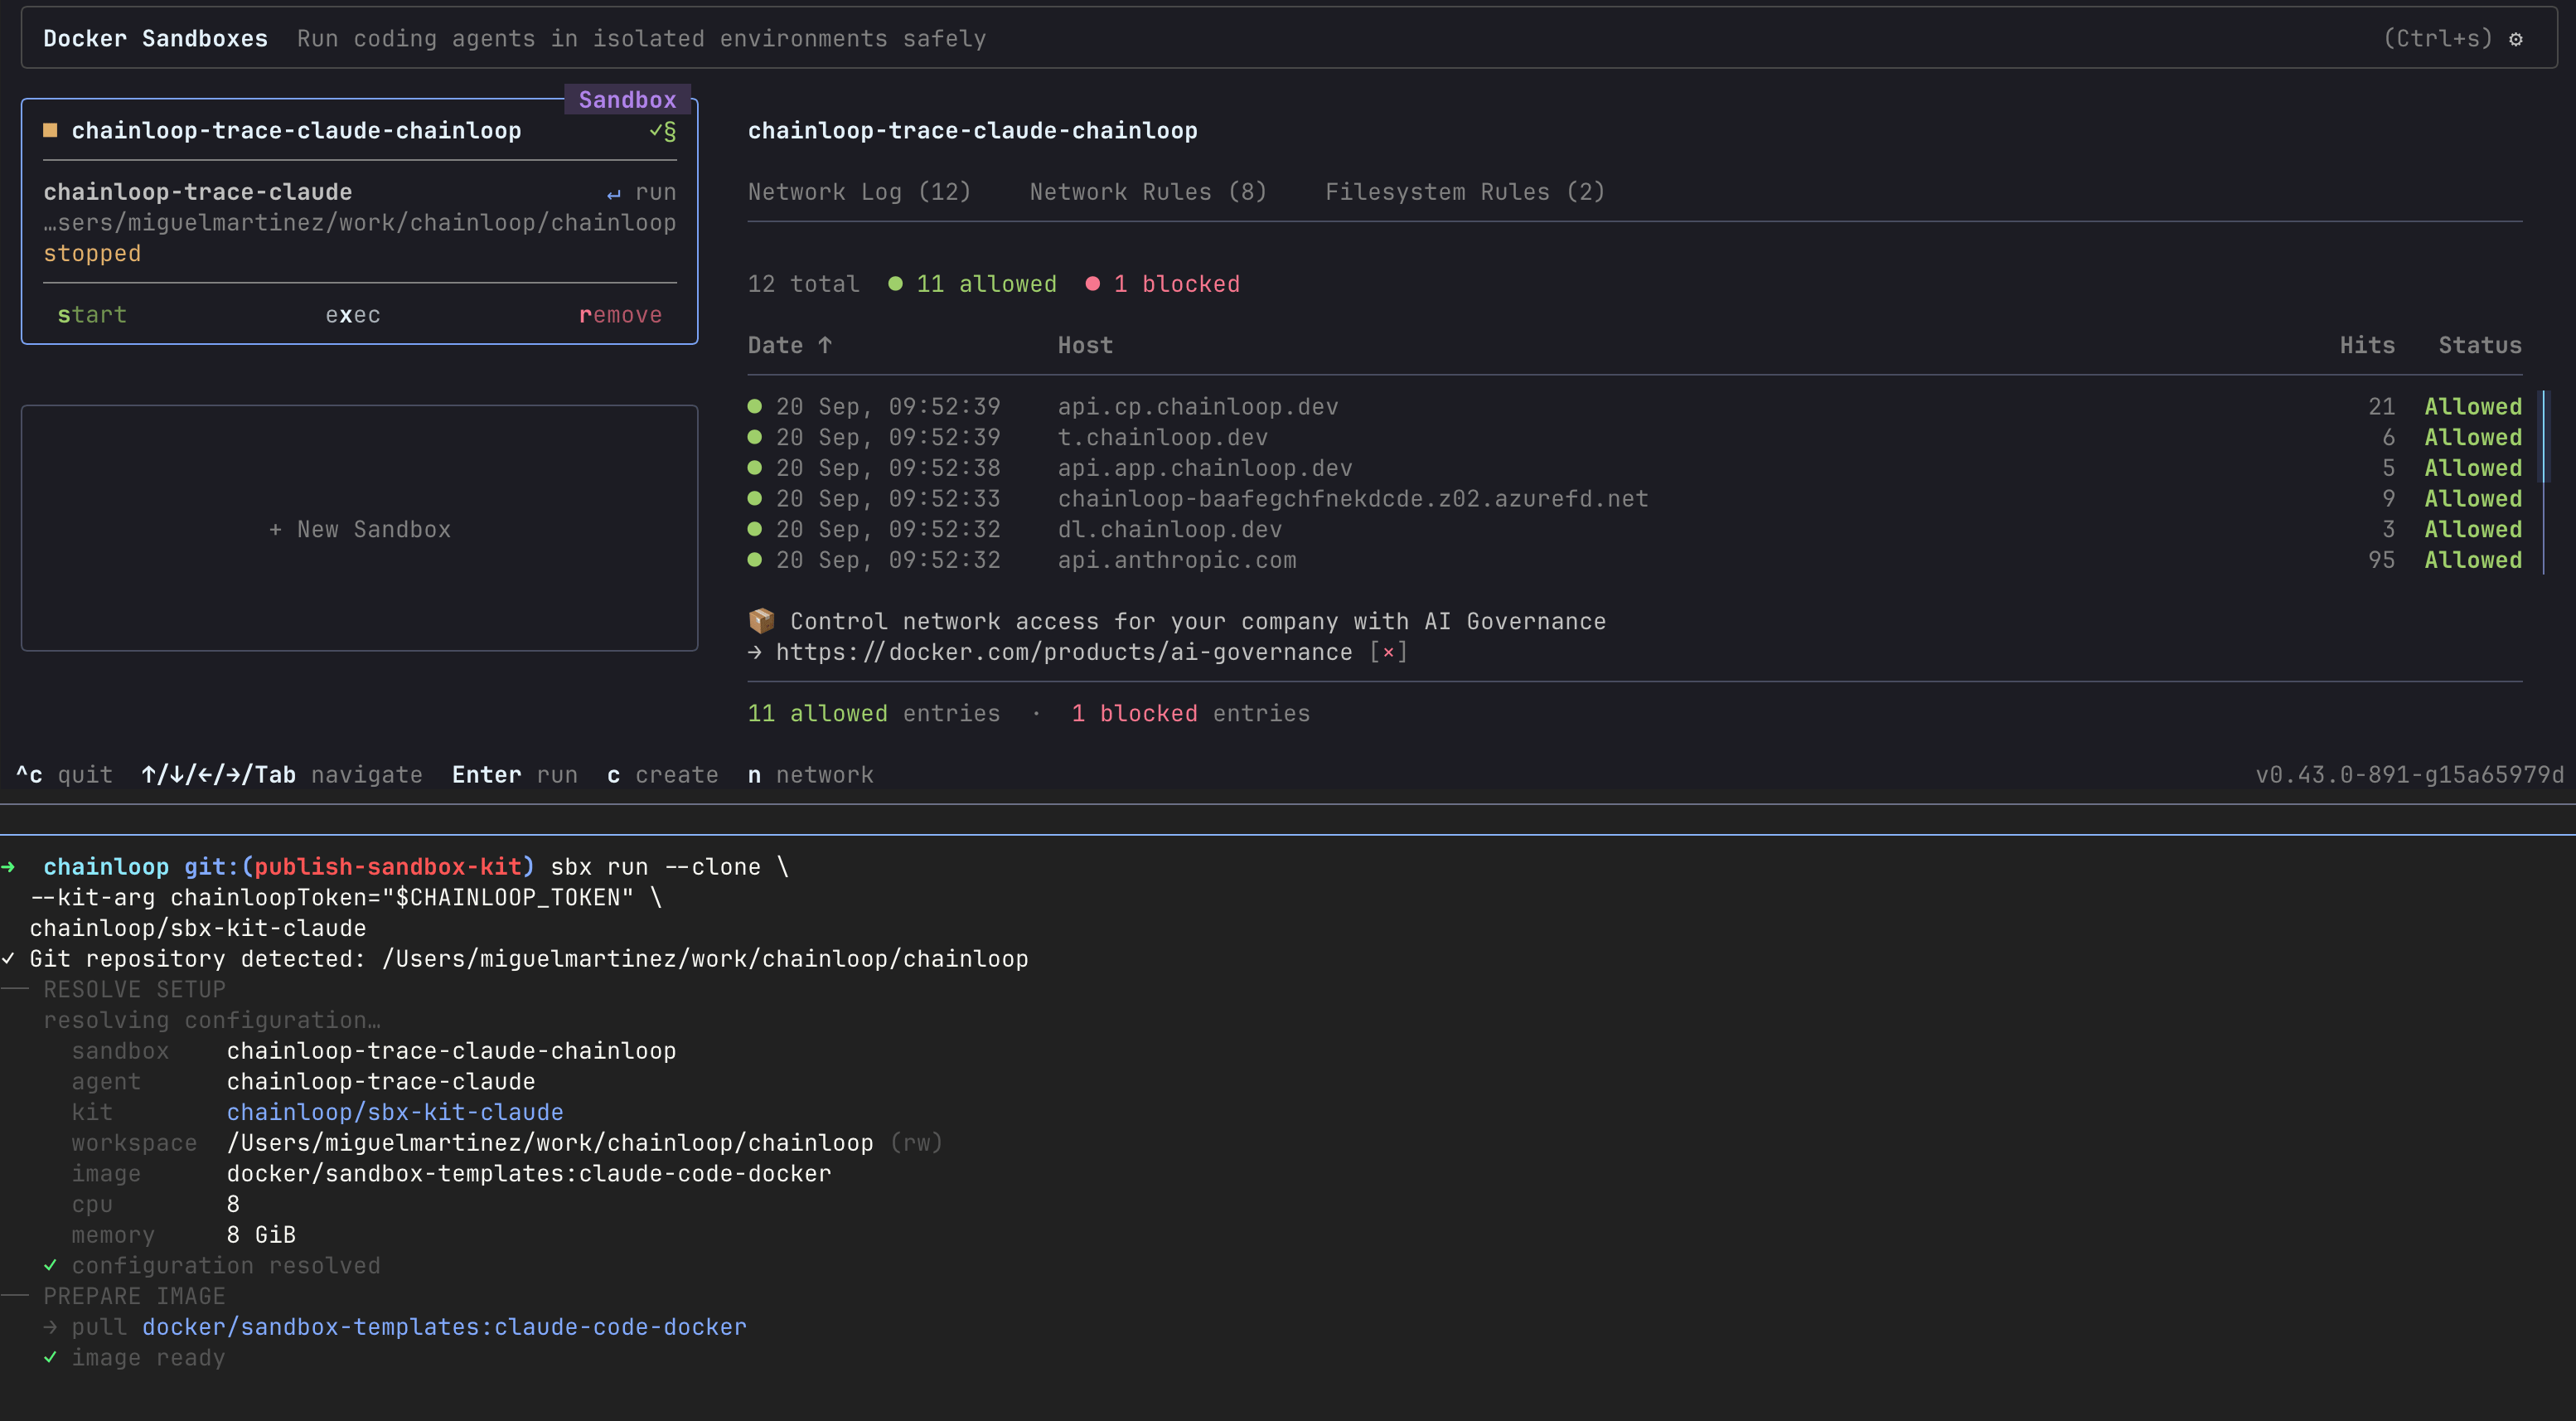Dismiss the AI Governance notice with [×]

click(x=1388, y=652)
